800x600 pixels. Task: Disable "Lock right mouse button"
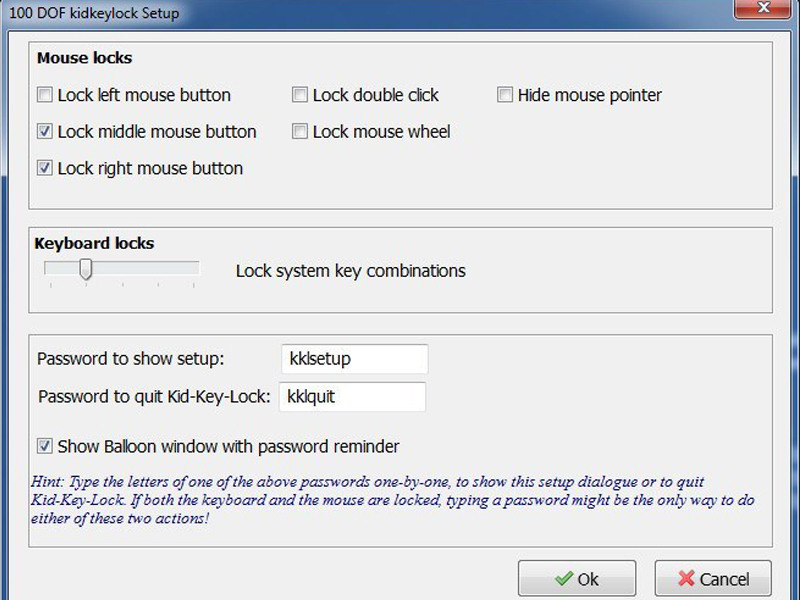[44, 168]
